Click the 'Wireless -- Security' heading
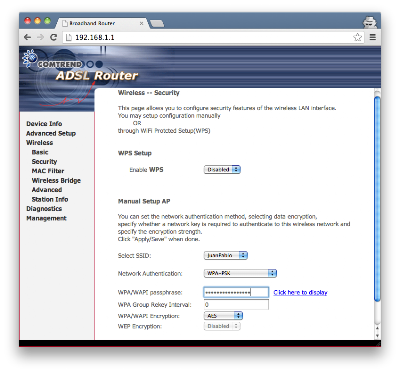 [x=148, y=93]
